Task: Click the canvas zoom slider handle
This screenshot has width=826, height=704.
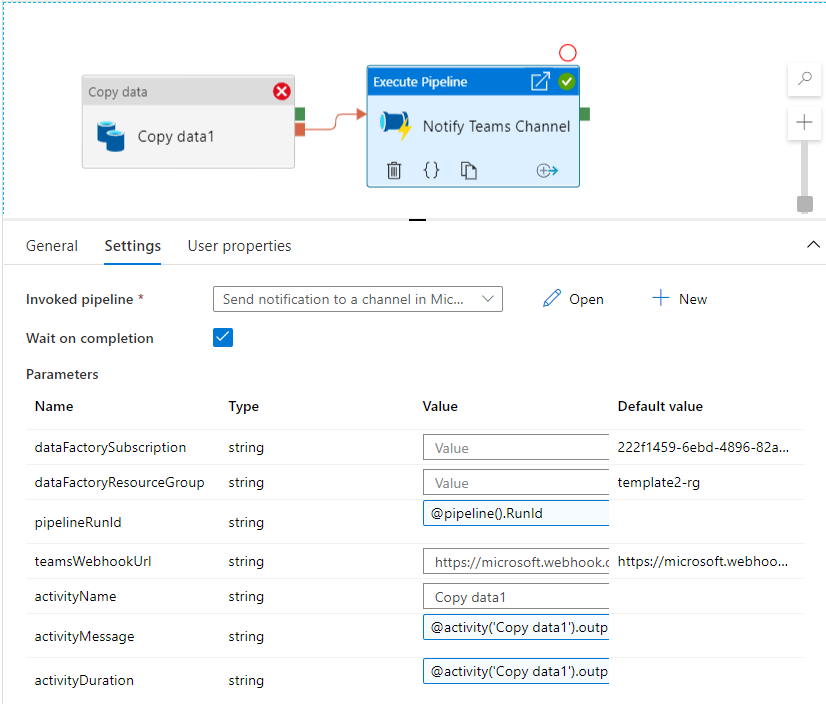Action: pos(804,204)
